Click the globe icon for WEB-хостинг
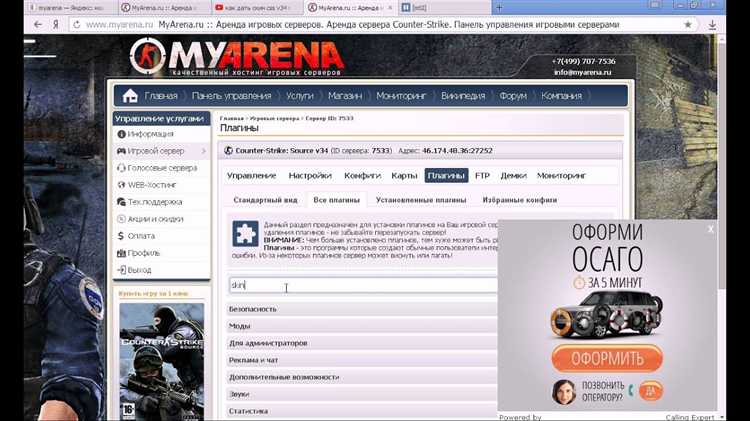Image resolution: width=750 pixels, height=421 pixels. click(x=121, y=185)
